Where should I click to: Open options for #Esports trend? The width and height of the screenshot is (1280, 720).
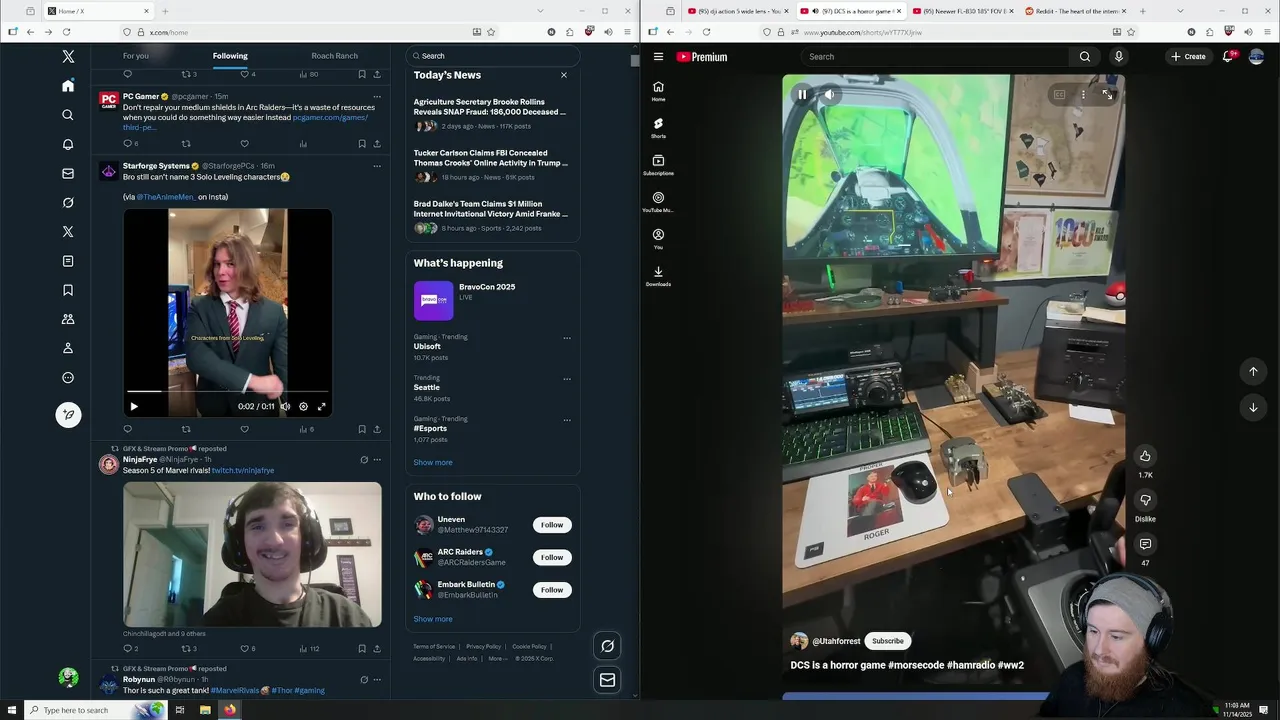tap(567, 420)
